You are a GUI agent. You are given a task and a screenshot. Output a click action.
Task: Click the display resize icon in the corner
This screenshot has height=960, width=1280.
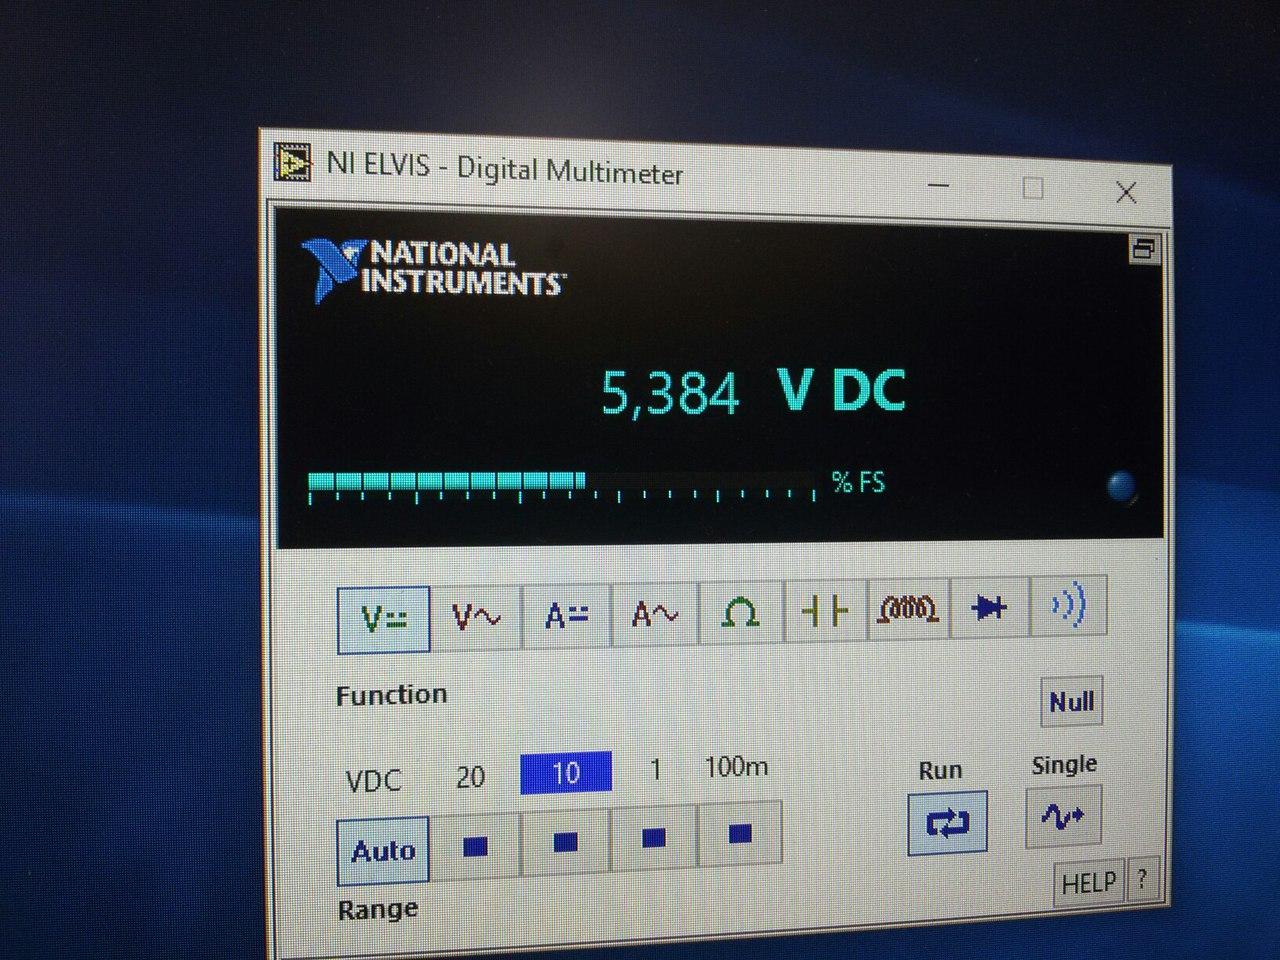1143,249
